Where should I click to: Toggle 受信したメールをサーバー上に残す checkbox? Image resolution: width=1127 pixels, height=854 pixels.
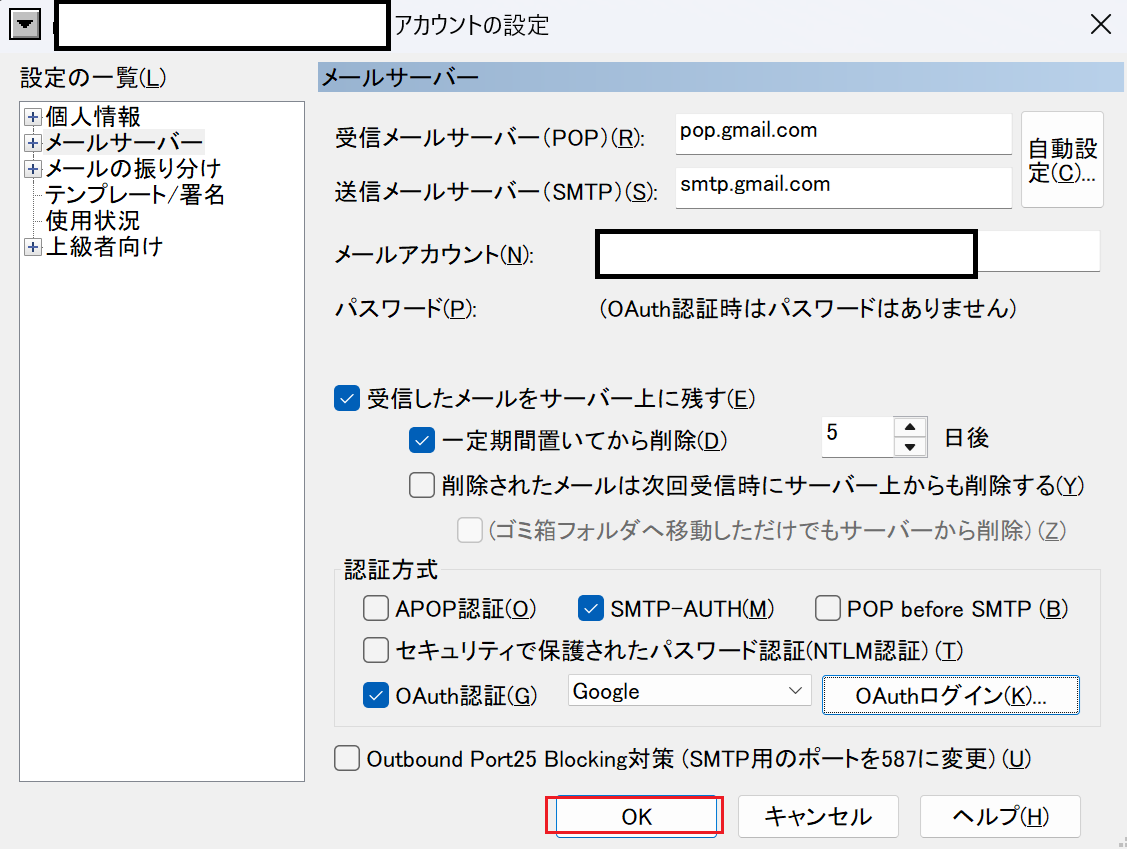346,399
